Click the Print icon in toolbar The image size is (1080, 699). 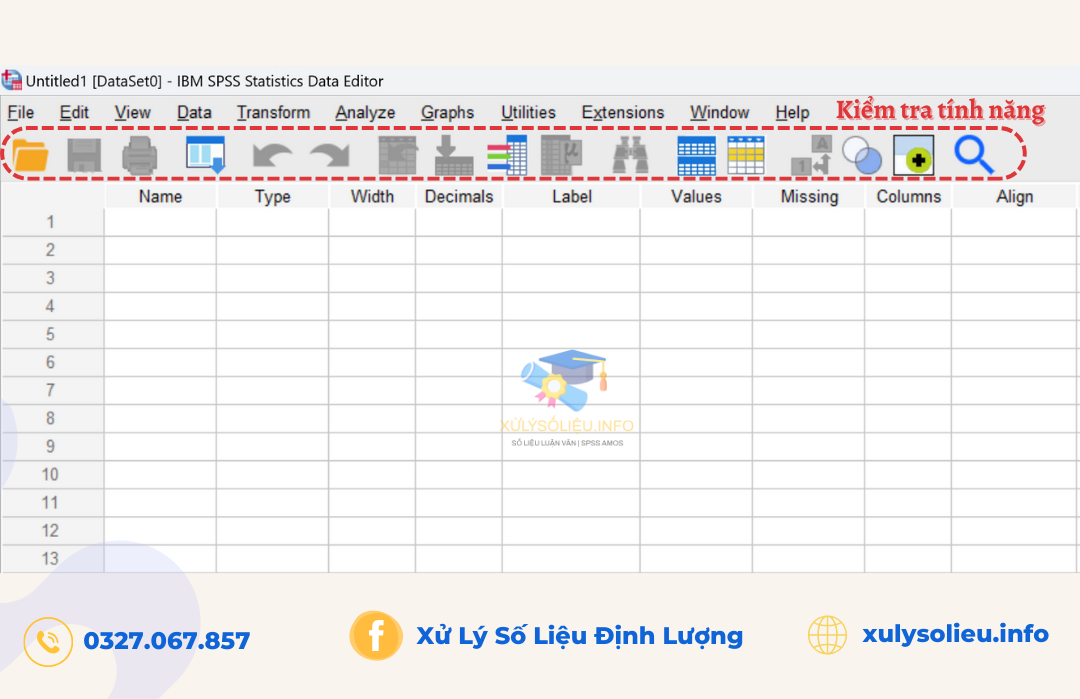point(139,155)
